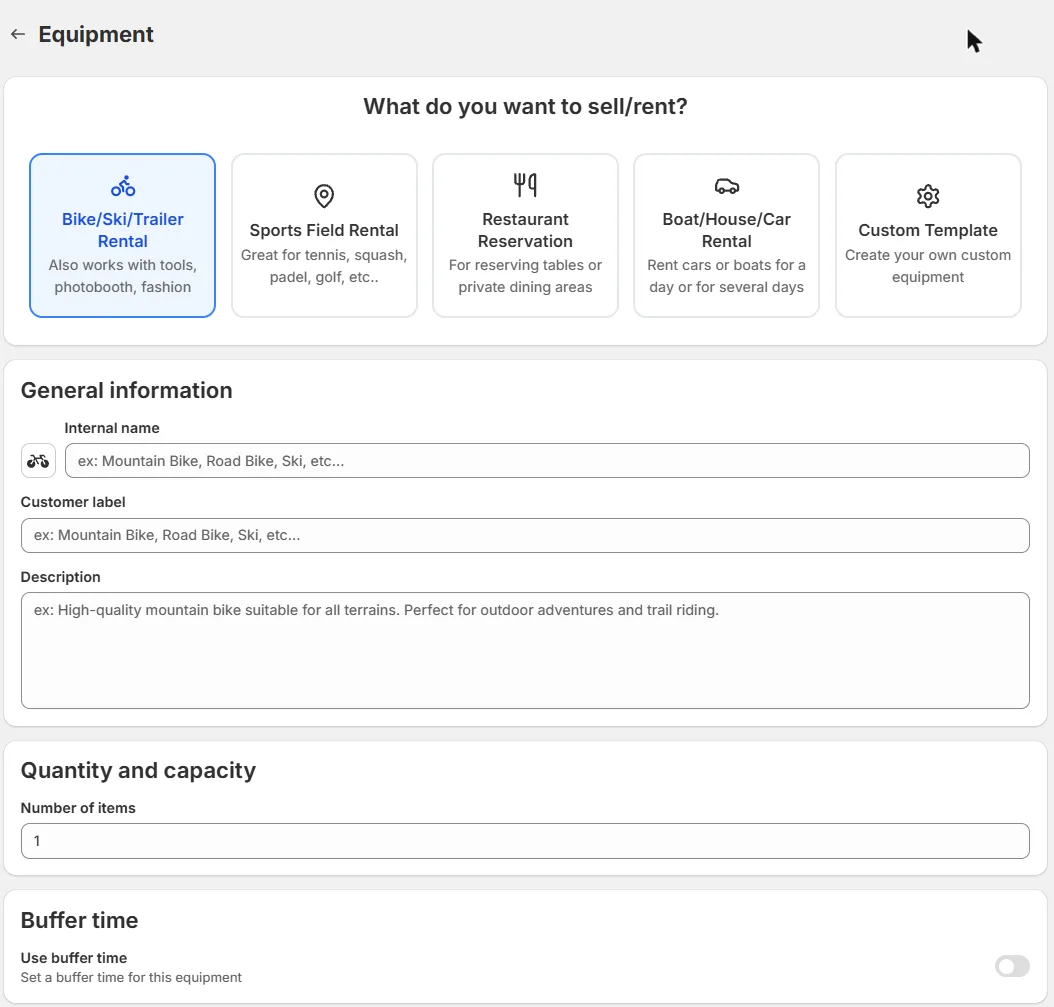Click inside the Description text area
The width and height of the screenshot is (1054, 1007).
(525, 650)
